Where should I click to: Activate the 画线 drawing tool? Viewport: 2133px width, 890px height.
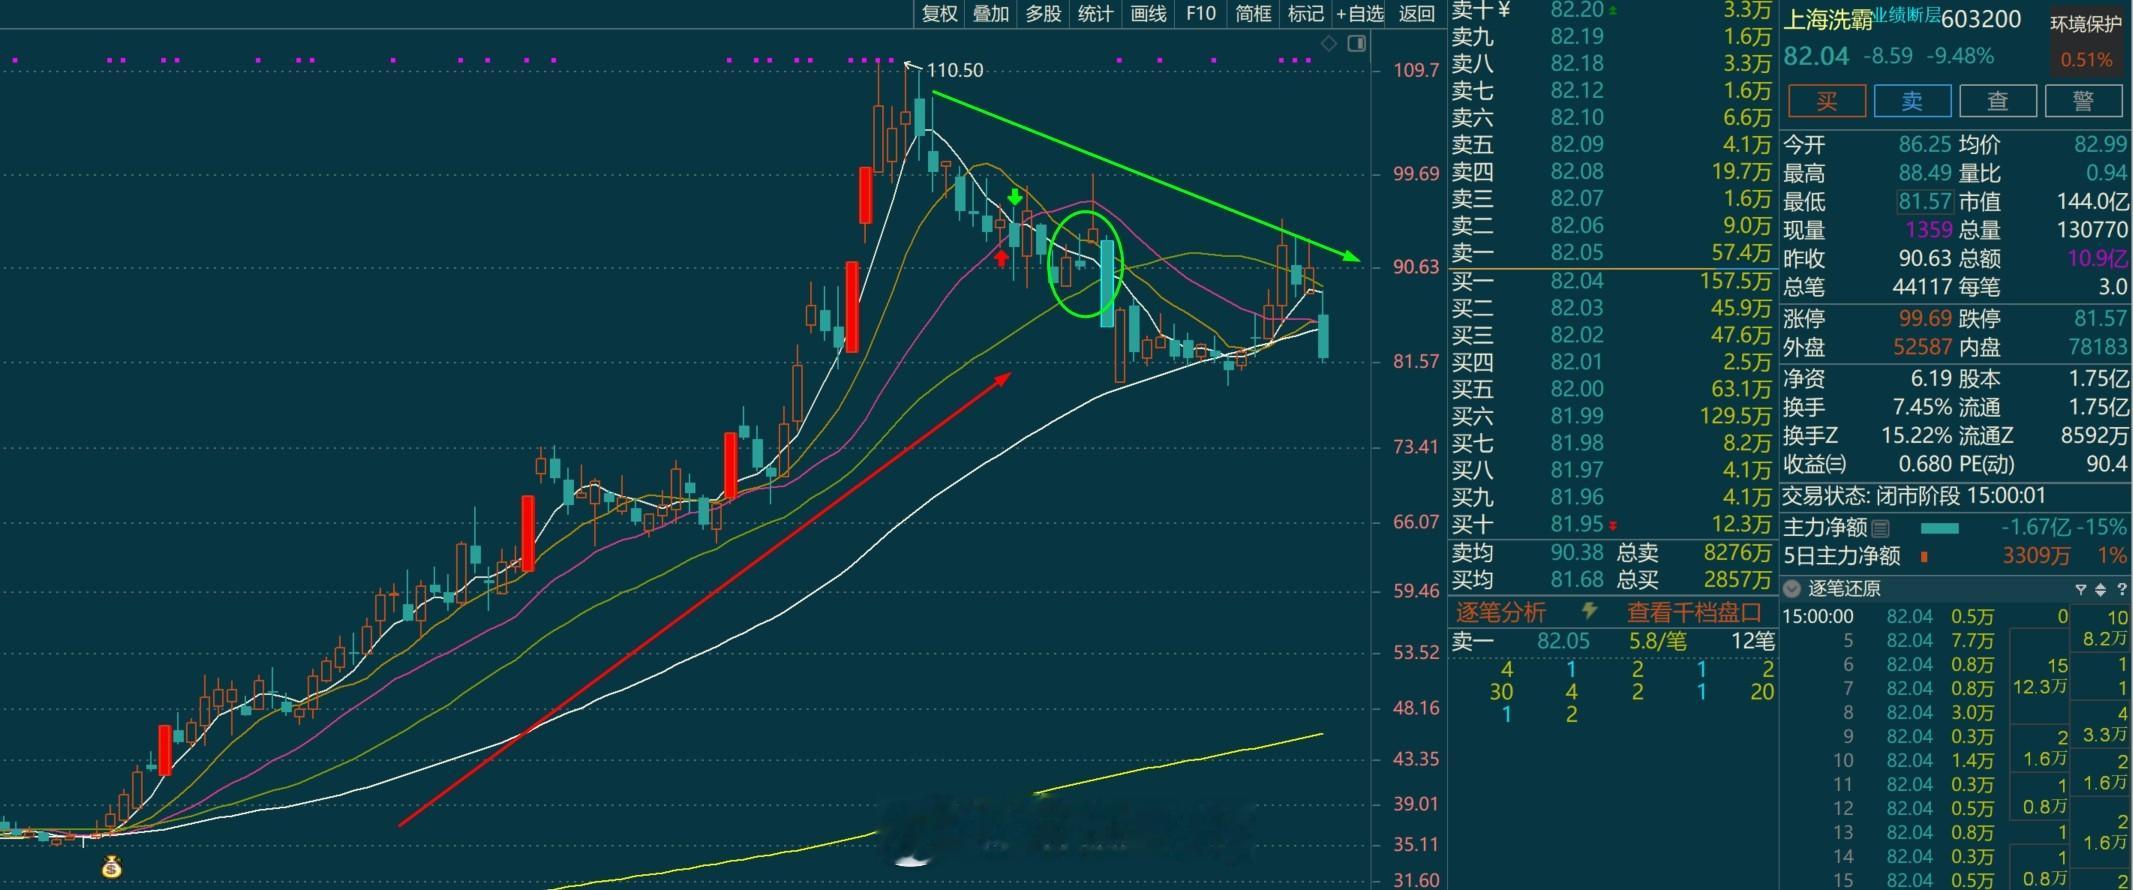[x=1148, y=13]
